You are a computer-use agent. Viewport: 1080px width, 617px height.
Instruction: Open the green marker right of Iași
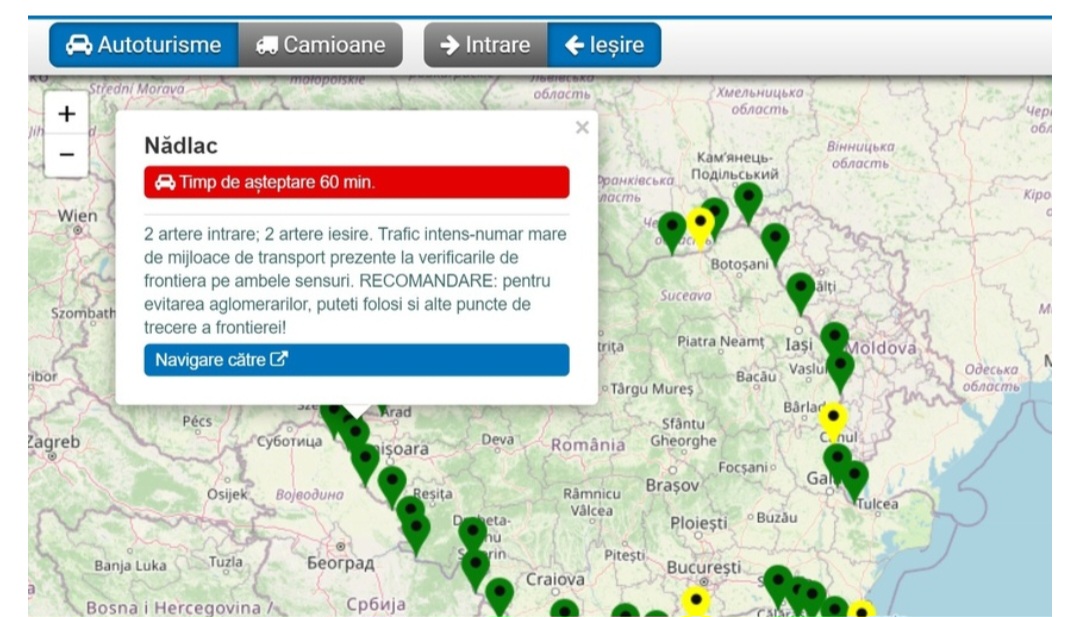(x=834, y=339)
